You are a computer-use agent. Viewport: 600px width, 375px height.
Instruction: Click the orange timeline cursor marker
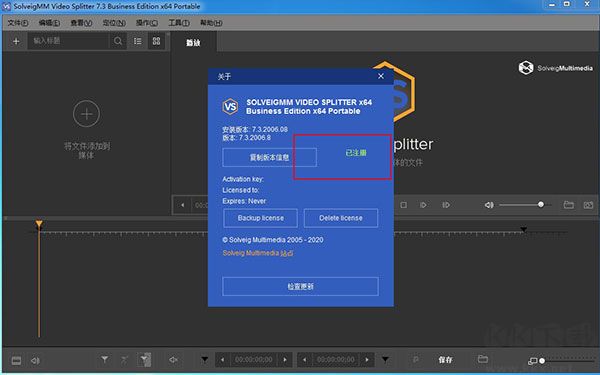point(39,224)
